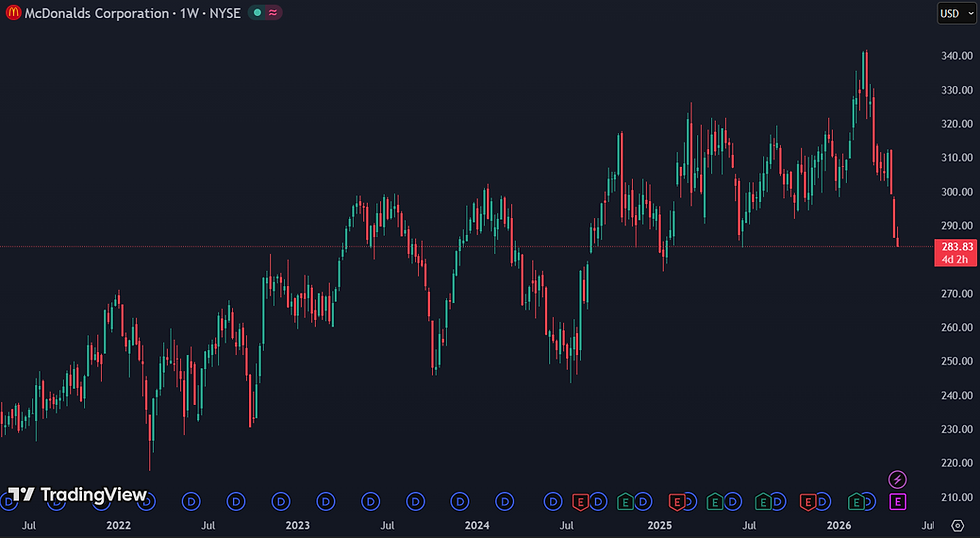Click dividend marker just before 2024 label
The width and height of the screenshot is (980, 538).
(x=460, y=501)
